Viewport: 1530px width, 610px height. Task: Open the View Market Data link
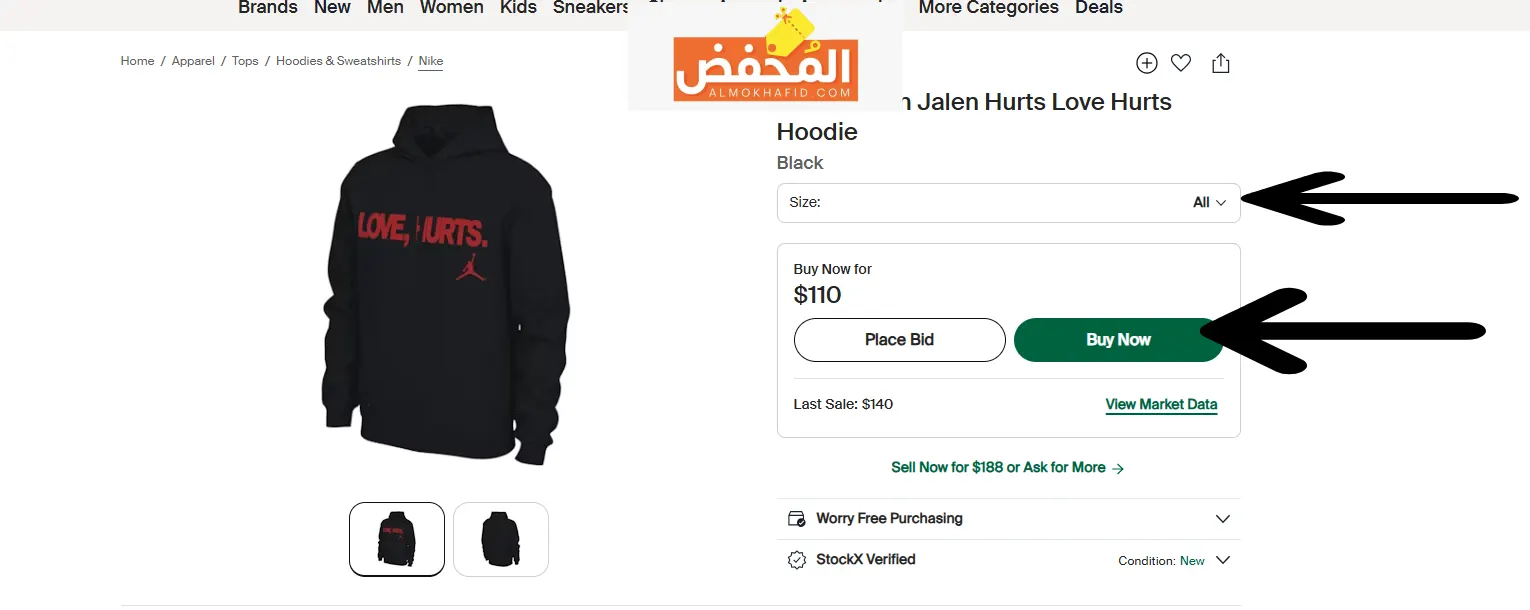click(1161, 405)
